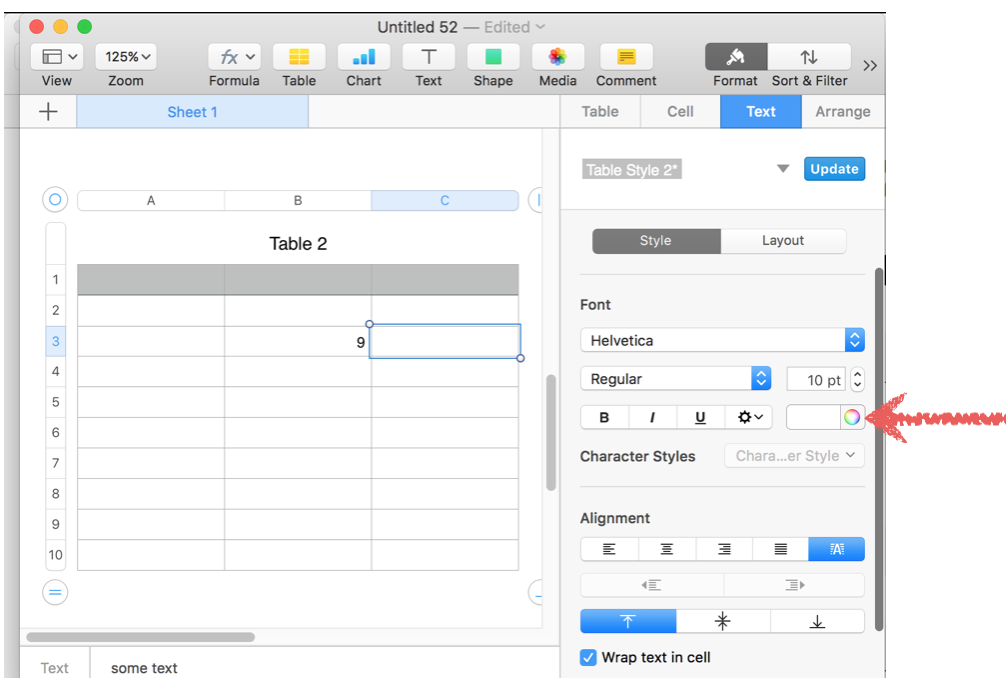Open the View toolbar menu

click(56, 56)
